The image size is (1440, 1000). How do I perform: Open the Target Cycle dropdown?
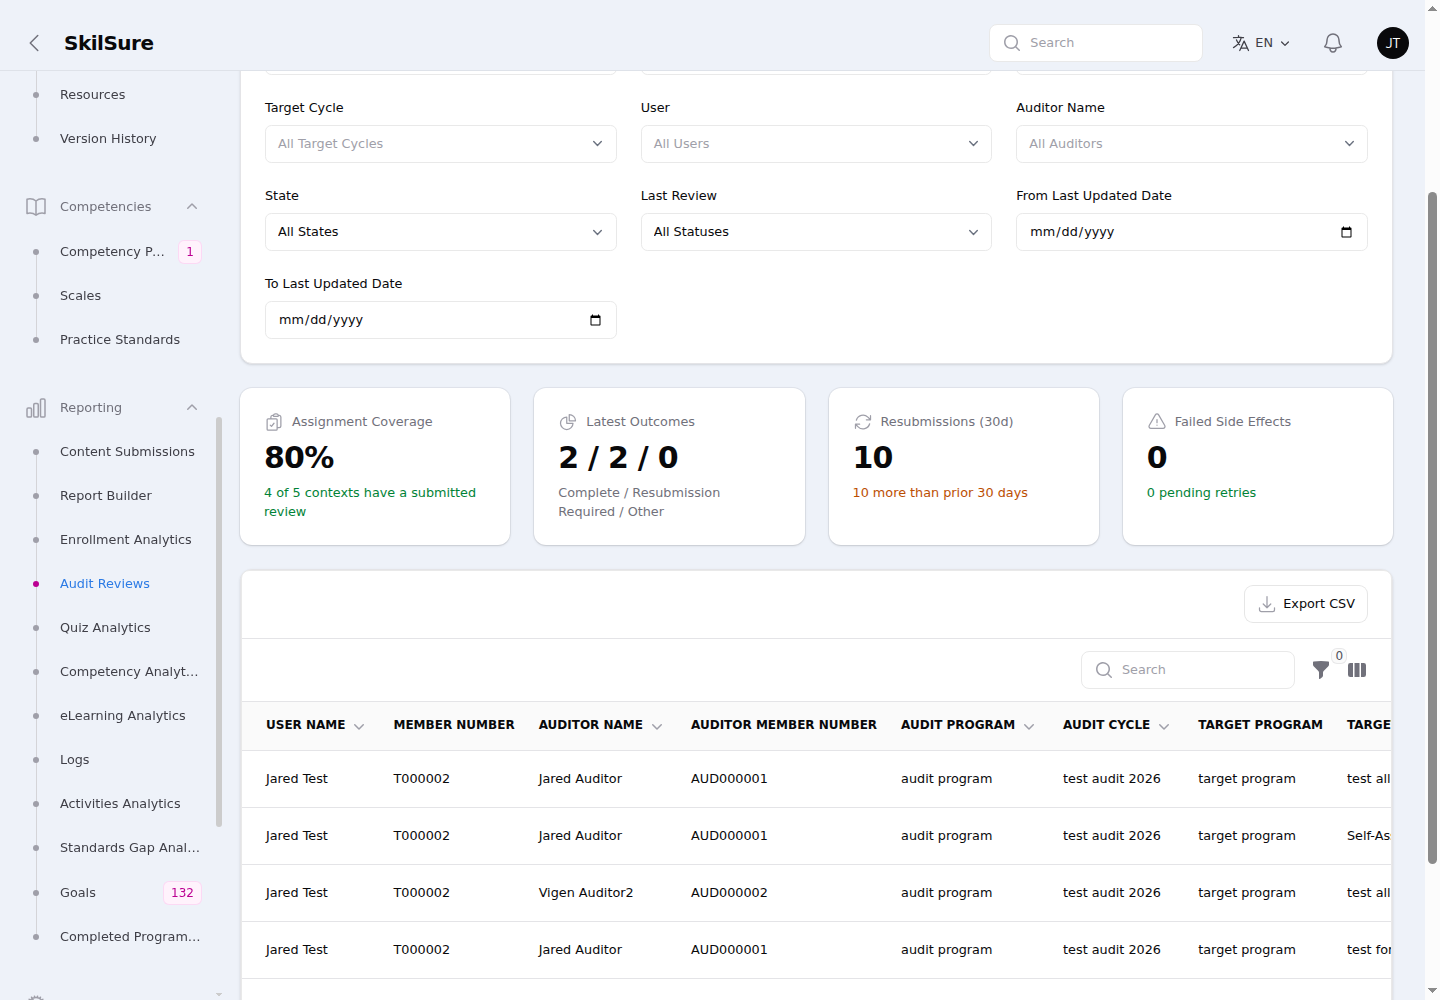pyautogui.click(x=441, y=144)
